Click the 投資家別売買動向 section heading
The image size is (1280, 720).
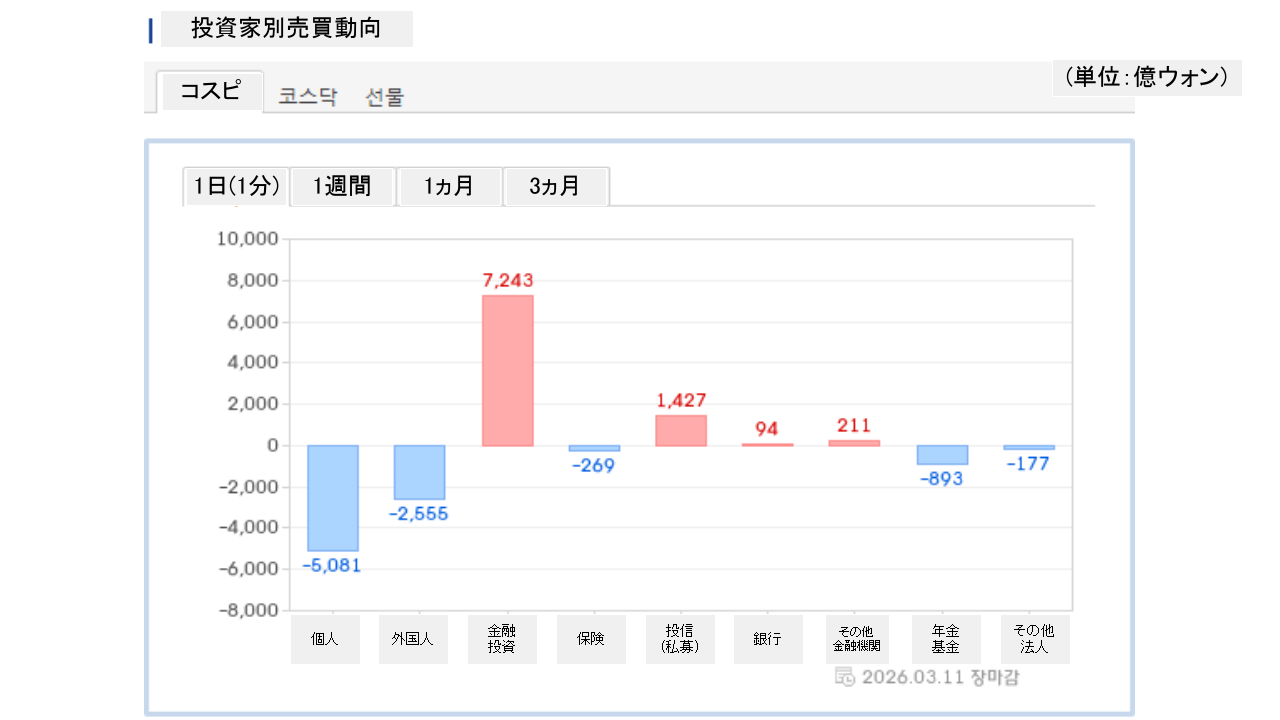pyautogui.click(x=286, y=29)
